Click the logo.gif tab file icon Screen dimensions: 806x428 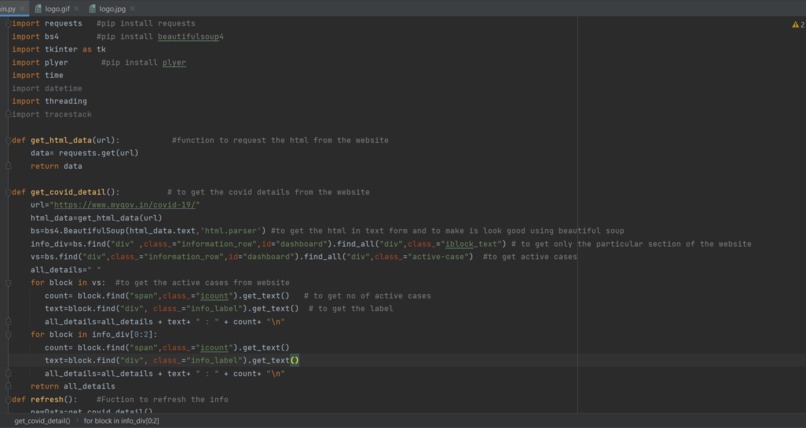pyautogui.click(x=39, y=9)
